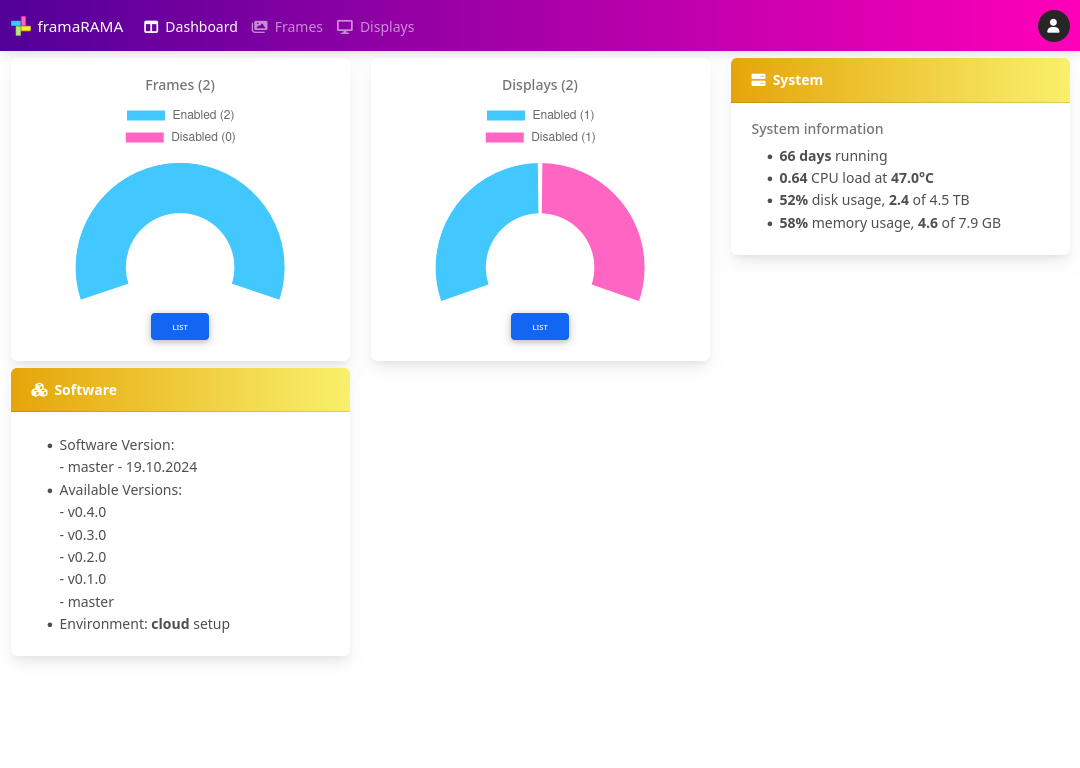Toggle the Frames Disabled (0) legend swatch

pyautogui.click(x=145, y=137)
